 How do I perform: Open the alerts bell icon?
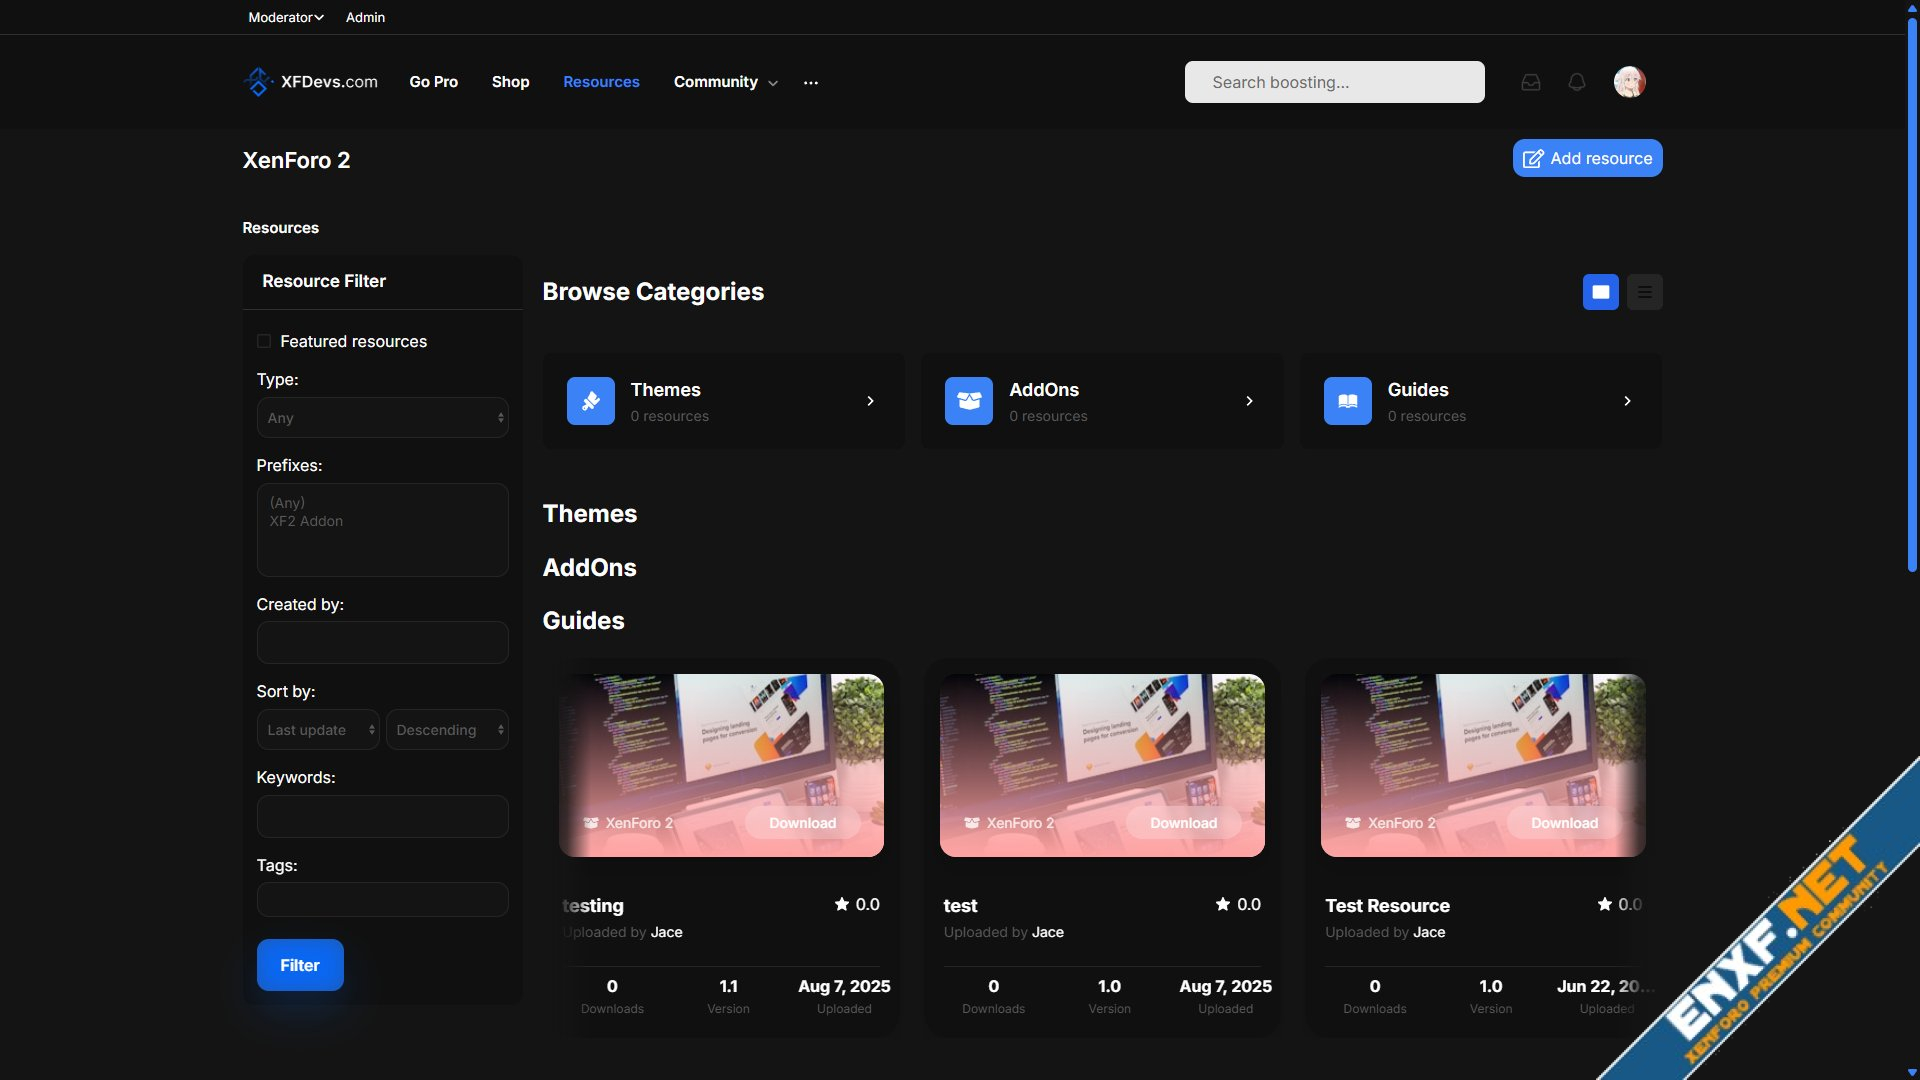1577,82
